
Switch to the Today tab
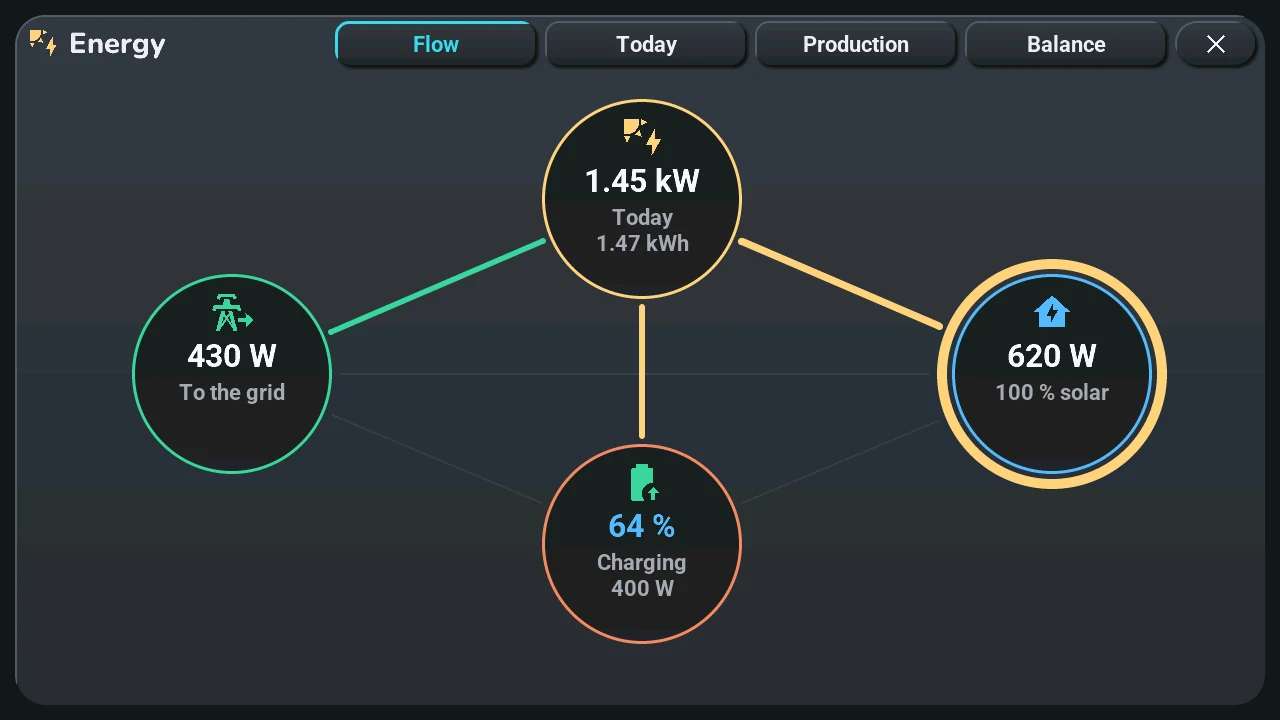point(646,44)
